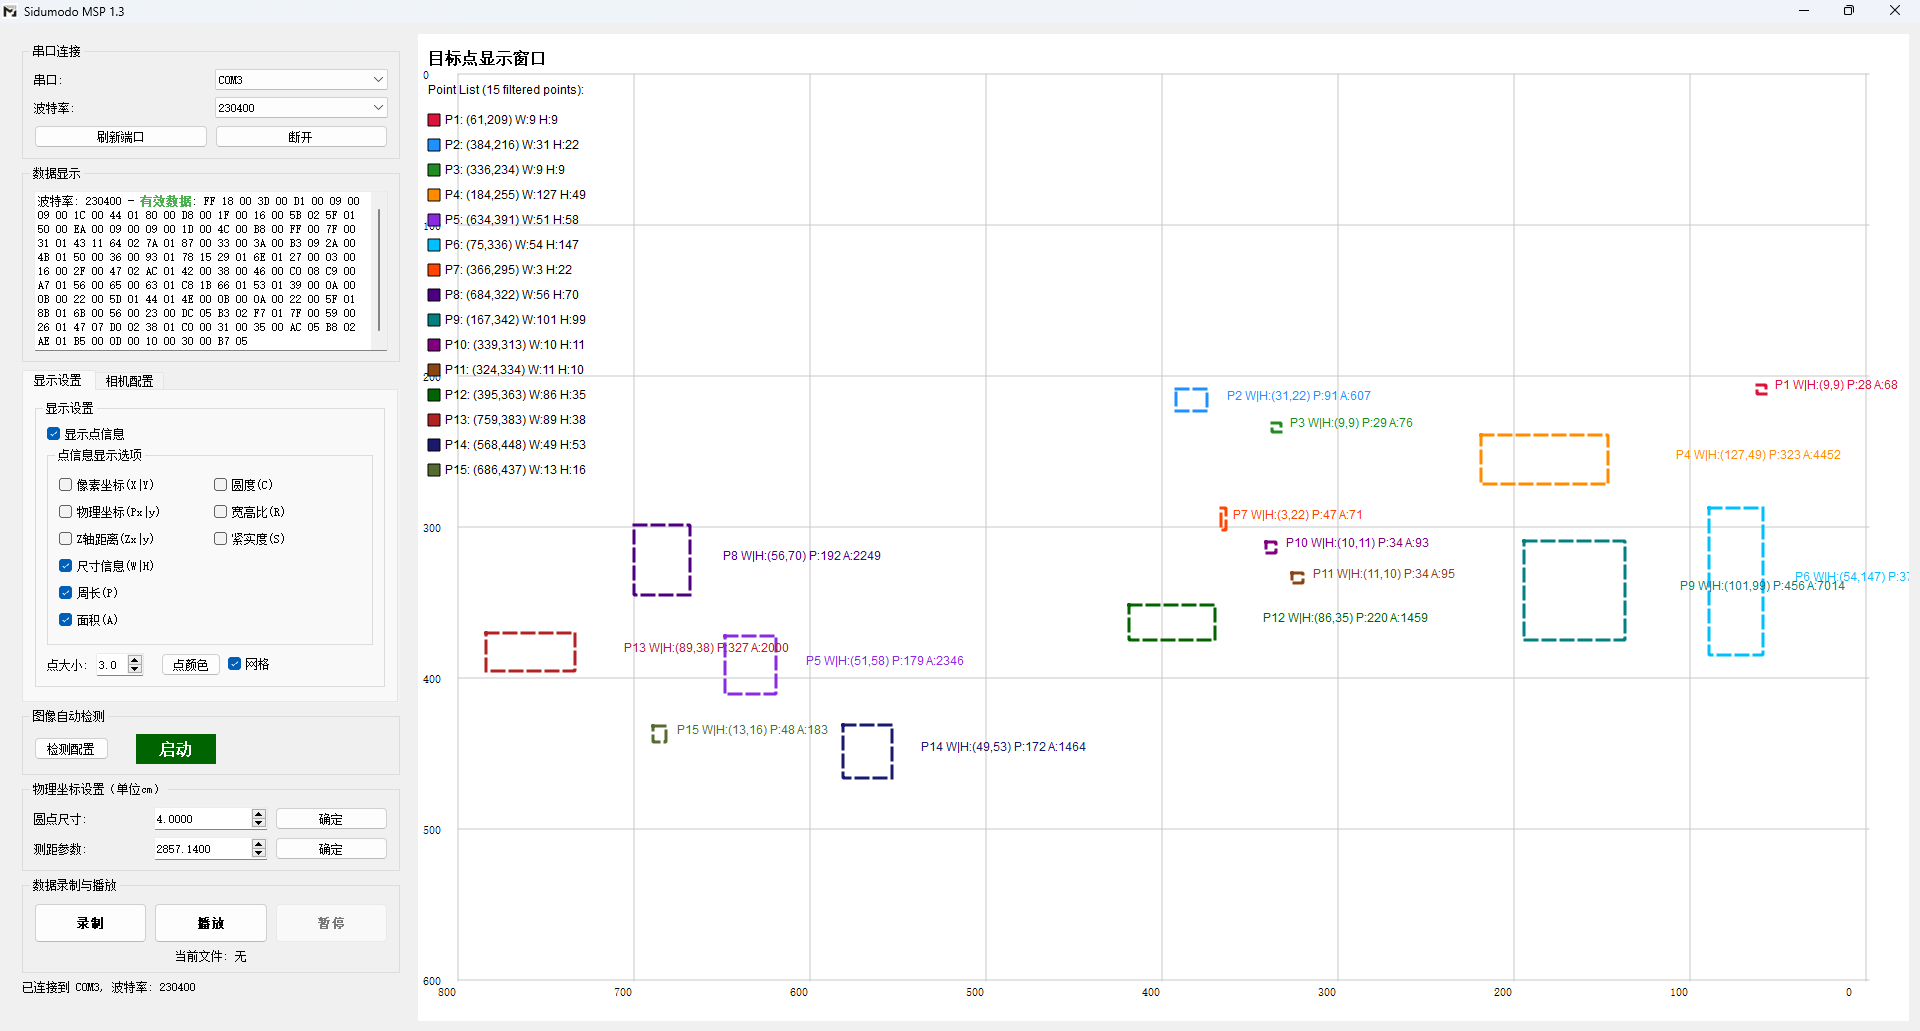Click the 测距参数 input field
1920x1031 pixels.
201,849
